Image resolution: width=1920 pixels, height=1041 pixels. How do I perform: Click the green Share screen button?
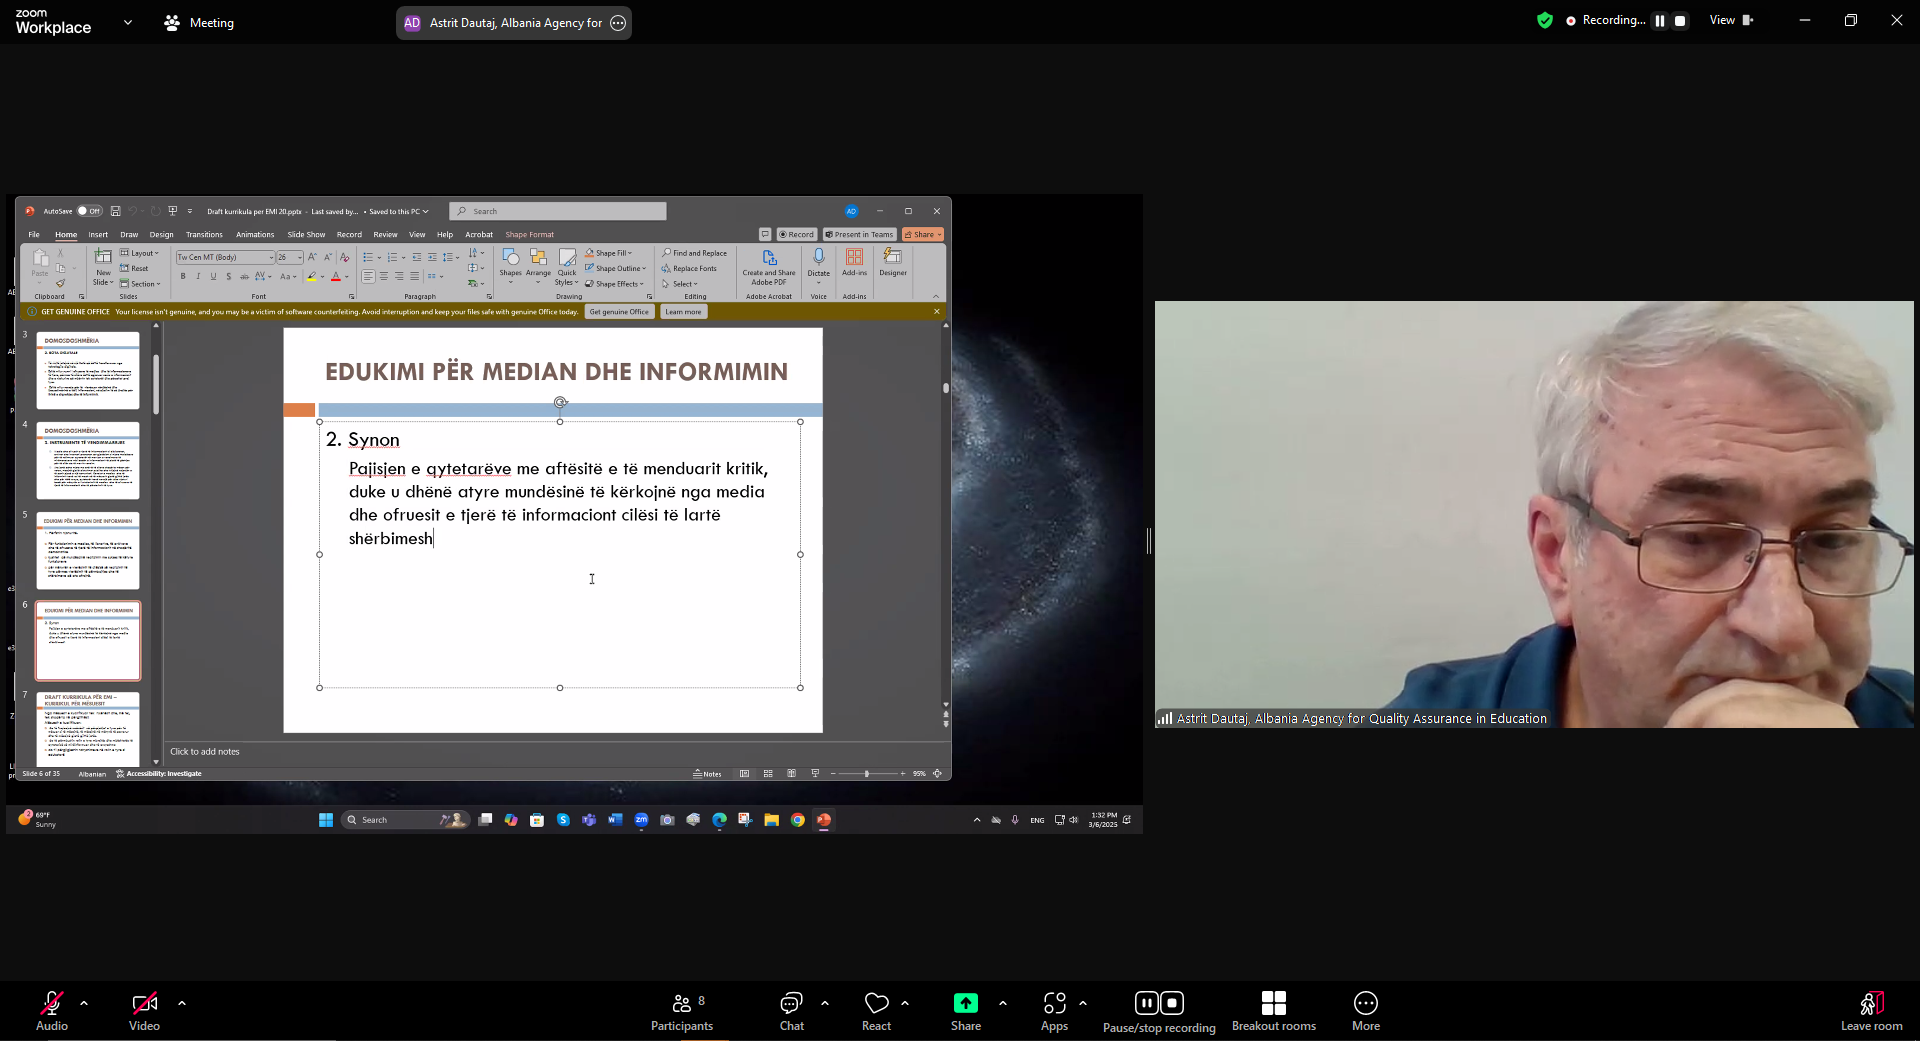pyautogui.click(x=966, y=1010)
